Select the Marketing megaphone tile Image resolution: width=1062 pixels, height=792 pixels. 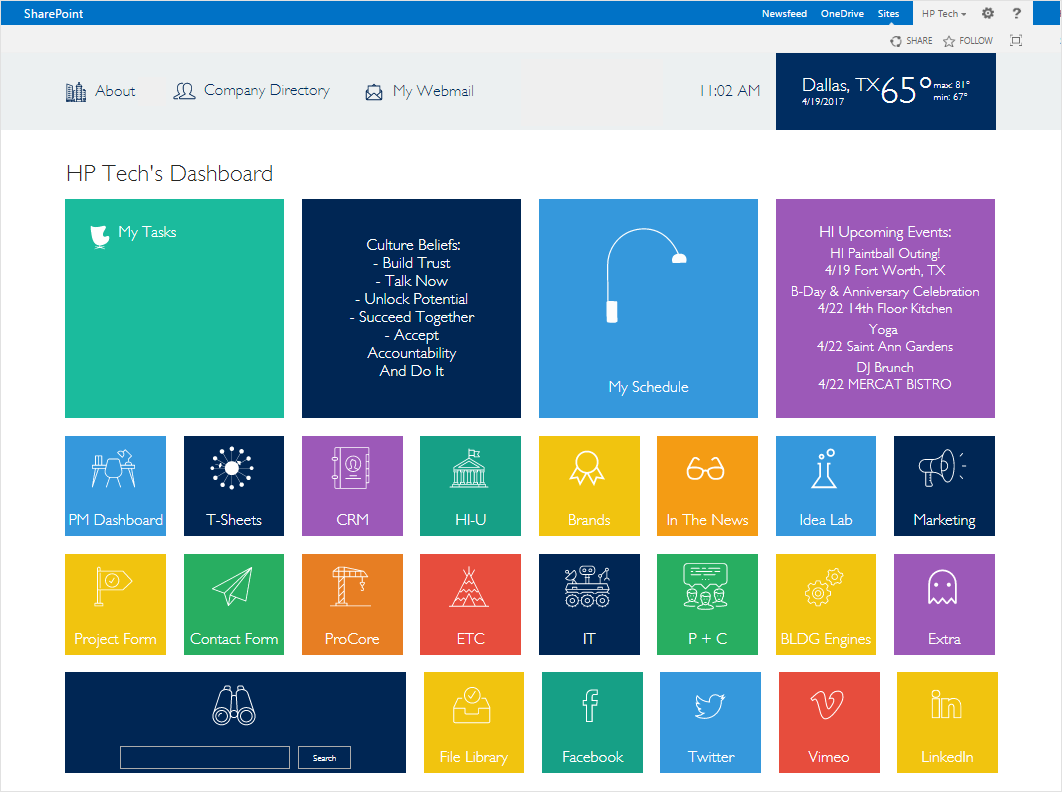tap(944, 486)
